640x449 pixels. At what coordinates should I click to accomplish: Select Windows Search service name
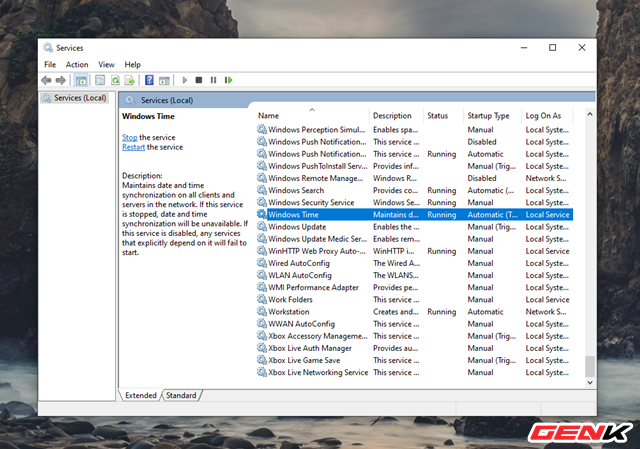tap(296, 190)
